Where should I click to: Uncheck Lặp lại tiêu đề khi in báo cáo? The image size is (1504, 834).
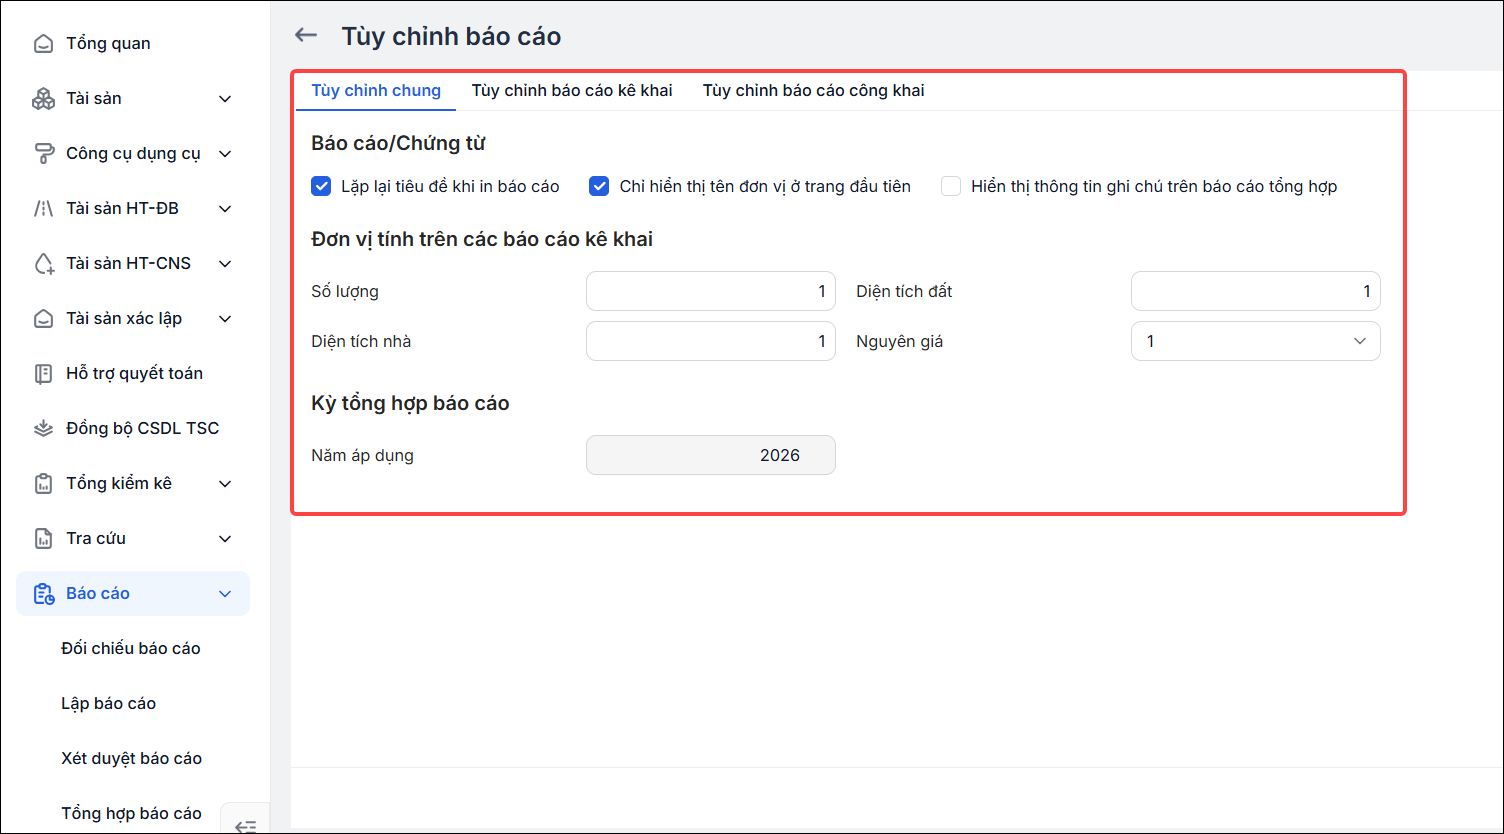point(321,186)
